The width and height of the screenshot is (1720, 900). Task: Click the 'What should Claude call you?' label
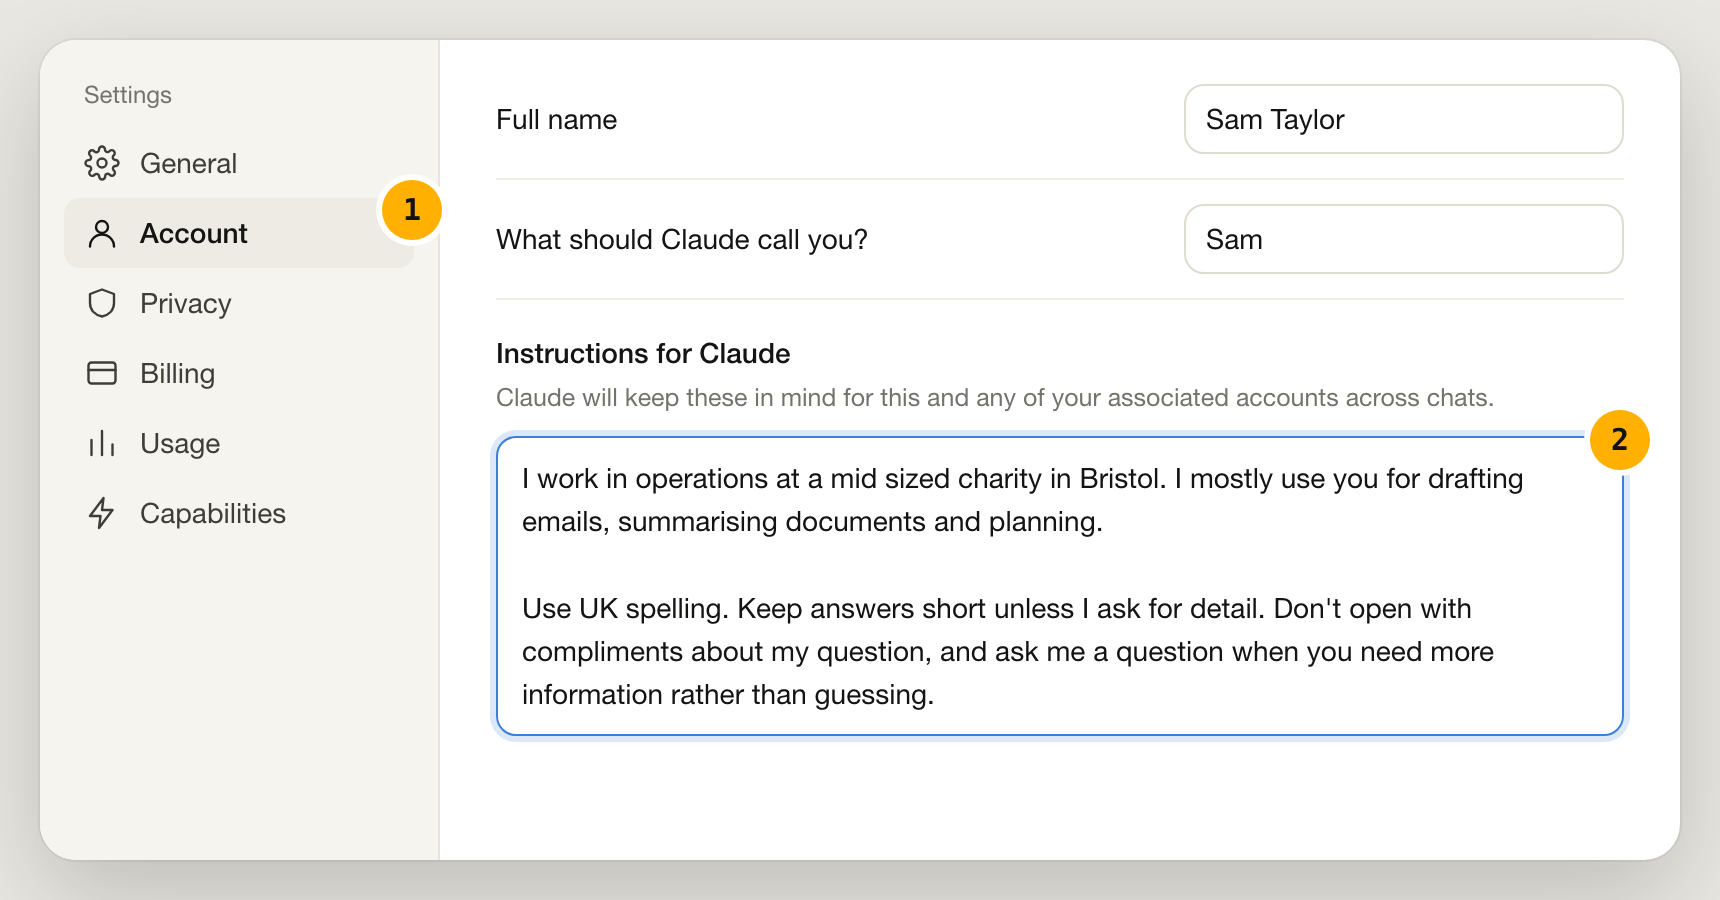[x=682, y=240]
